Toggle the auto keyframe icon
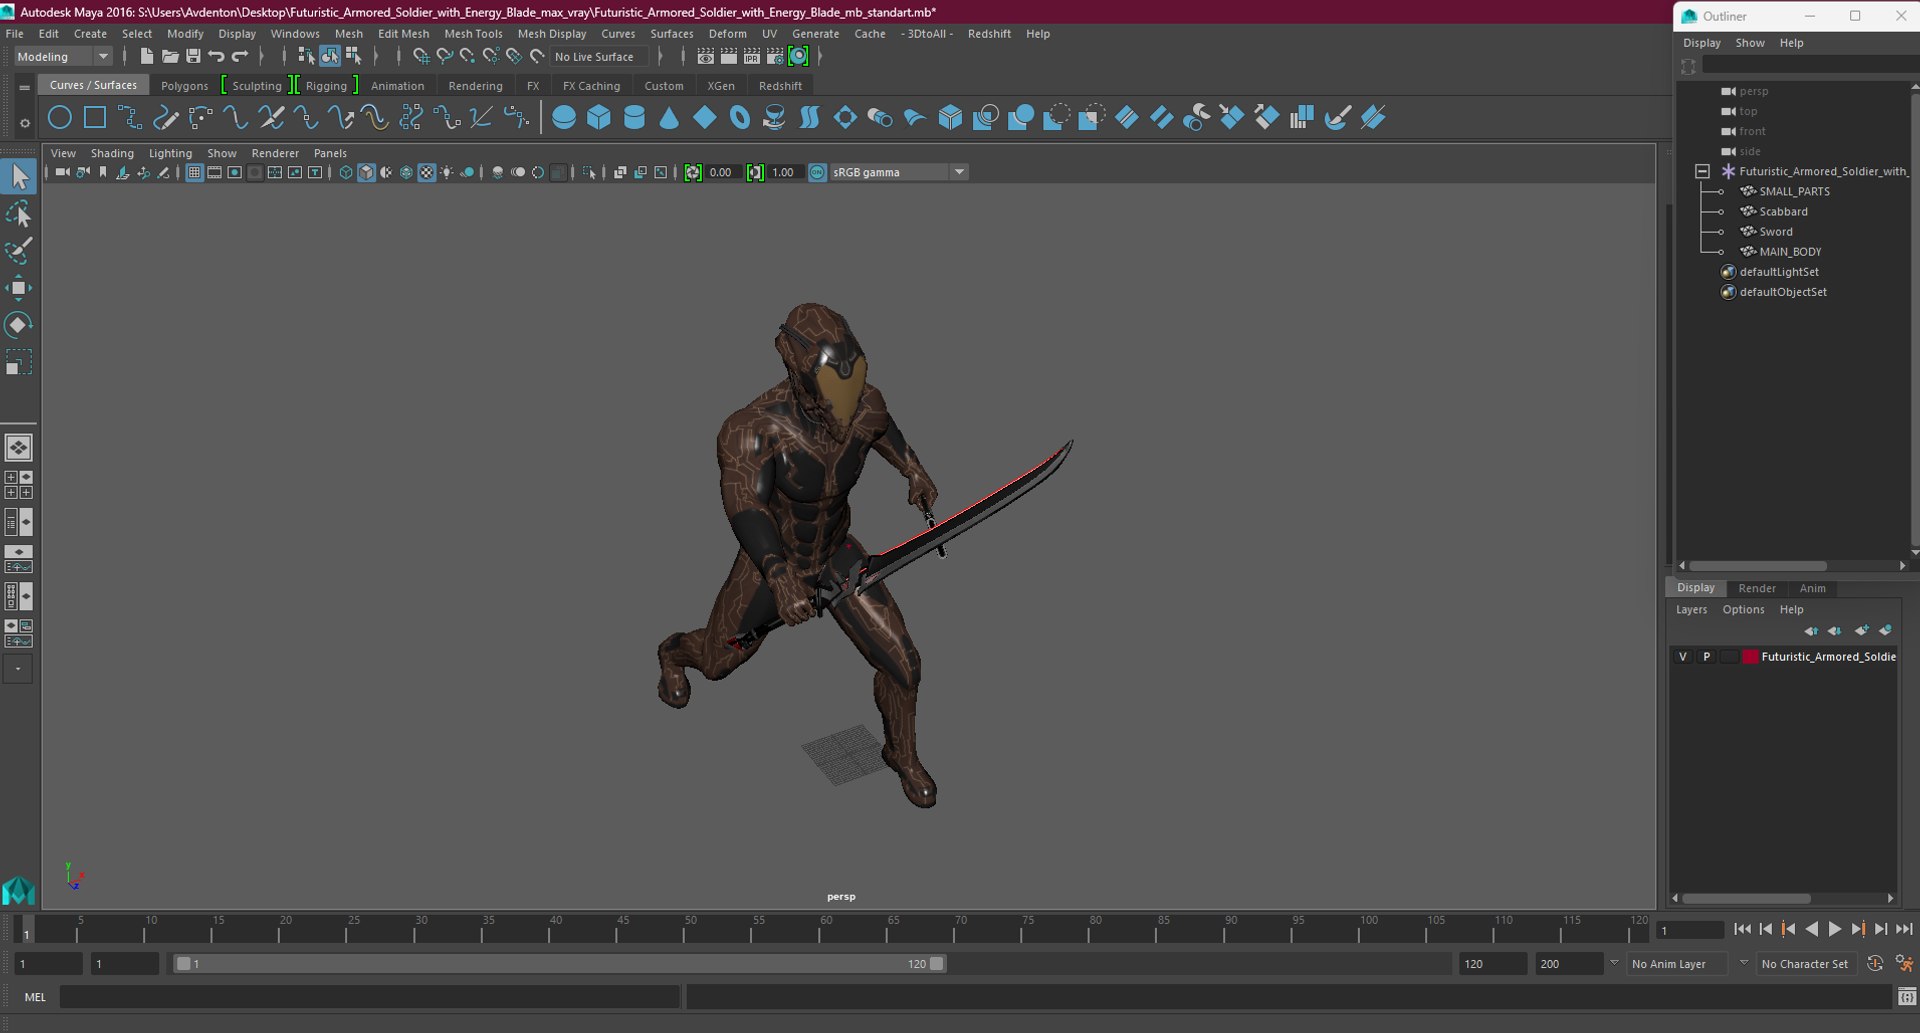Viewport: 1920px width, 1033px height. coord(1875,964)
